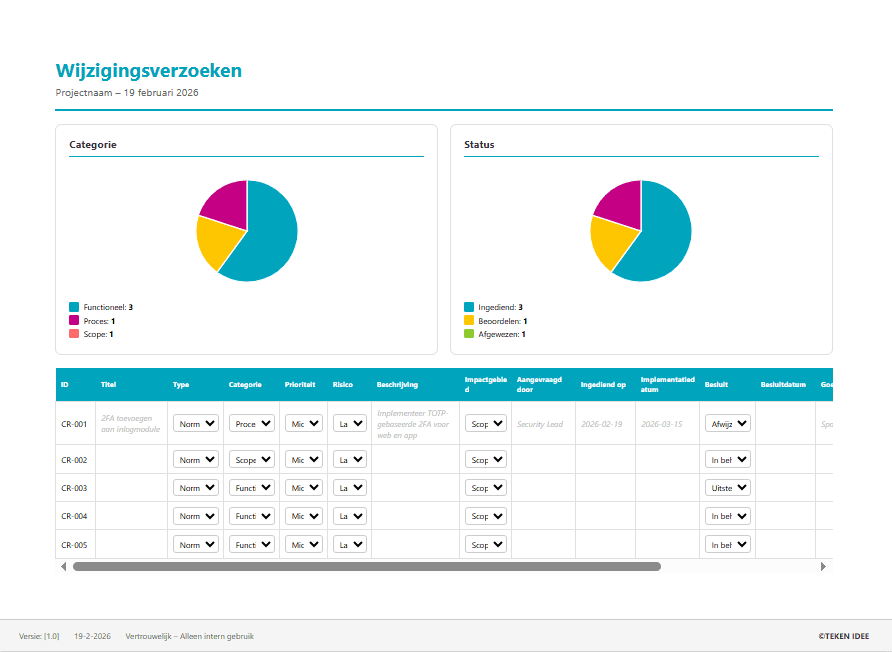Click the Ingediend legend swatch under Status
This screenshot has height=652, width=892.
pos(466,307)
